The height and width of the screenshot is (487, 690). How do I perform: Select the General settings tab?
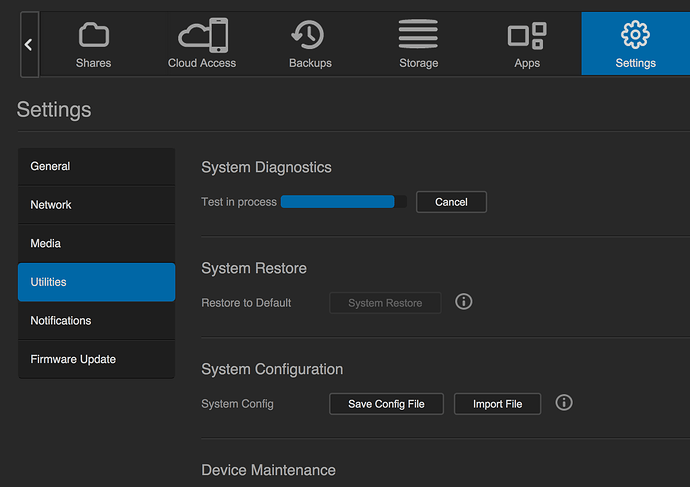coord(96,167)
